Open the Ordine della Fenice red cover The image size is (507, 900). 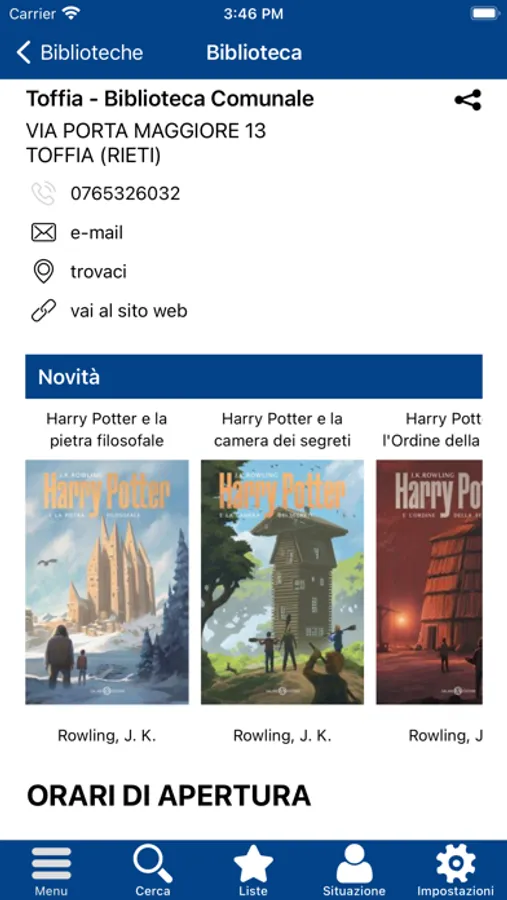click(x=429, y=582)
